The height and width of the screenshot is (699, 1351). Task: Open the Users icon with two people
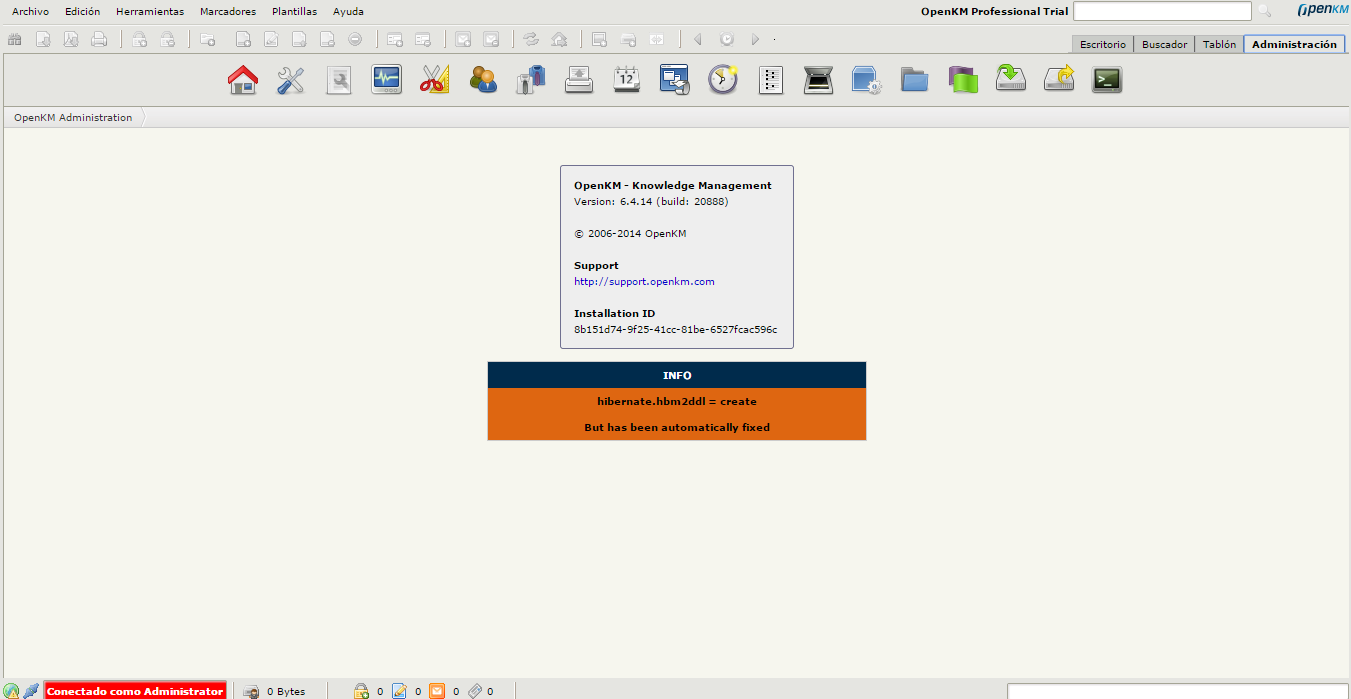pyautogui.click(x=483, y=80)
